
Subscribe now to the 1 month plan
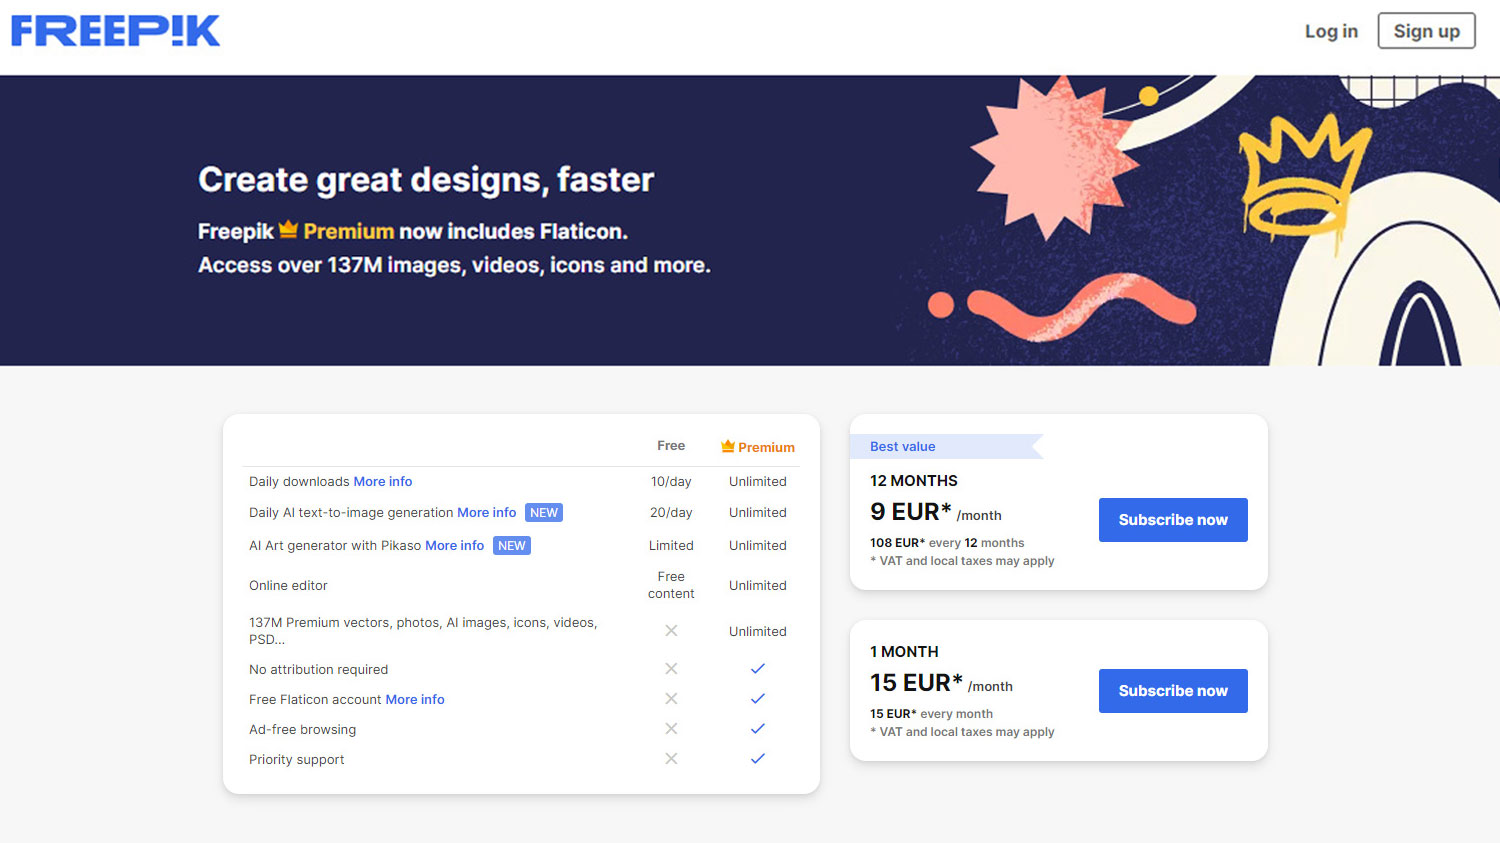point(1173,691)
